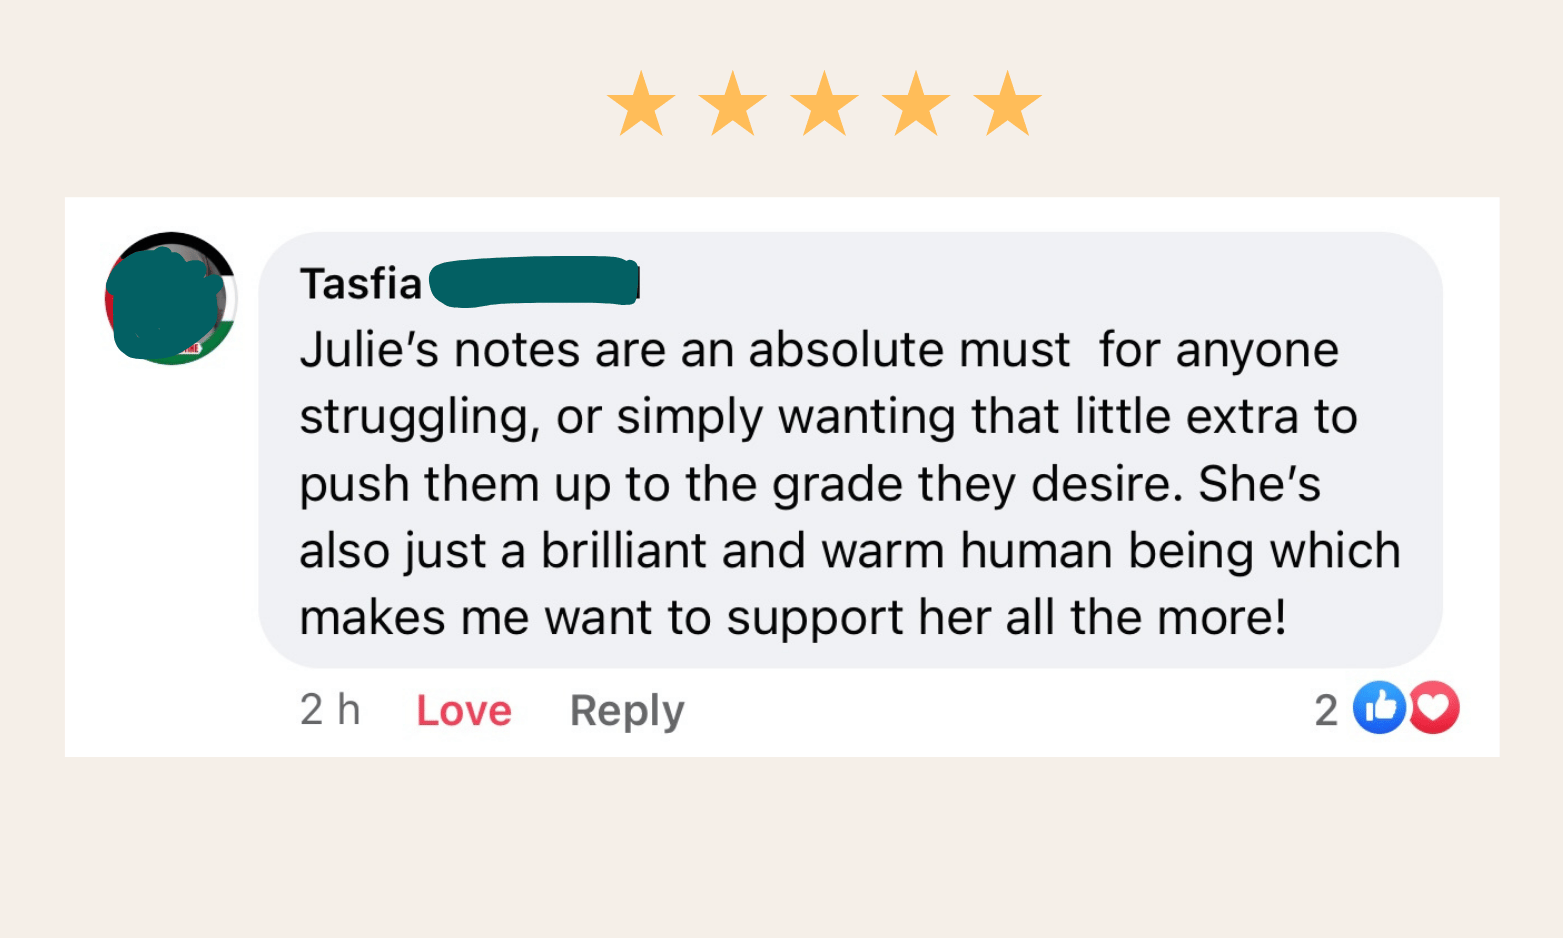Screen dimensions: 1563x938
Task: Click the fourth gold star
Action: click(x=916, y=105)
